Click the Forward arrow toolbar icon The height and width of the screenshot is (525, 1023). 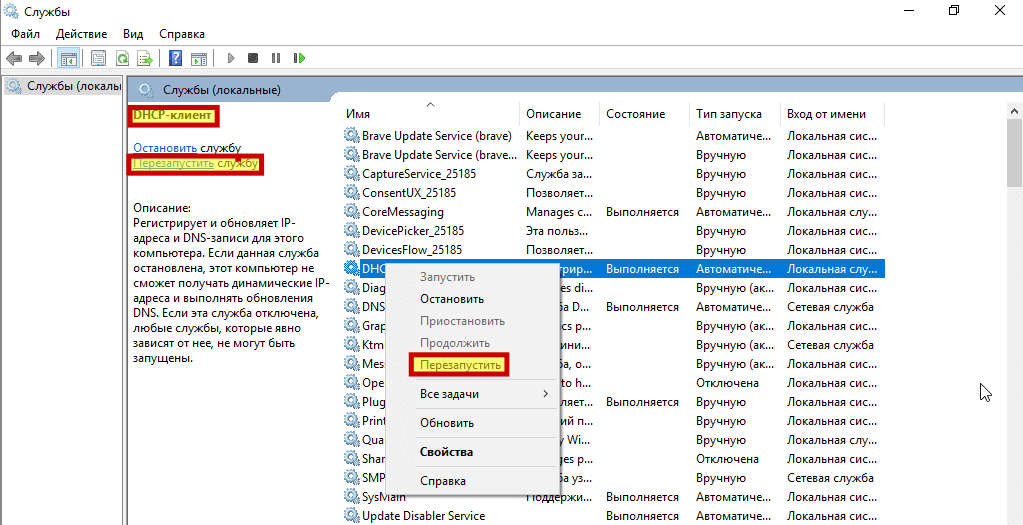[37, 58]
